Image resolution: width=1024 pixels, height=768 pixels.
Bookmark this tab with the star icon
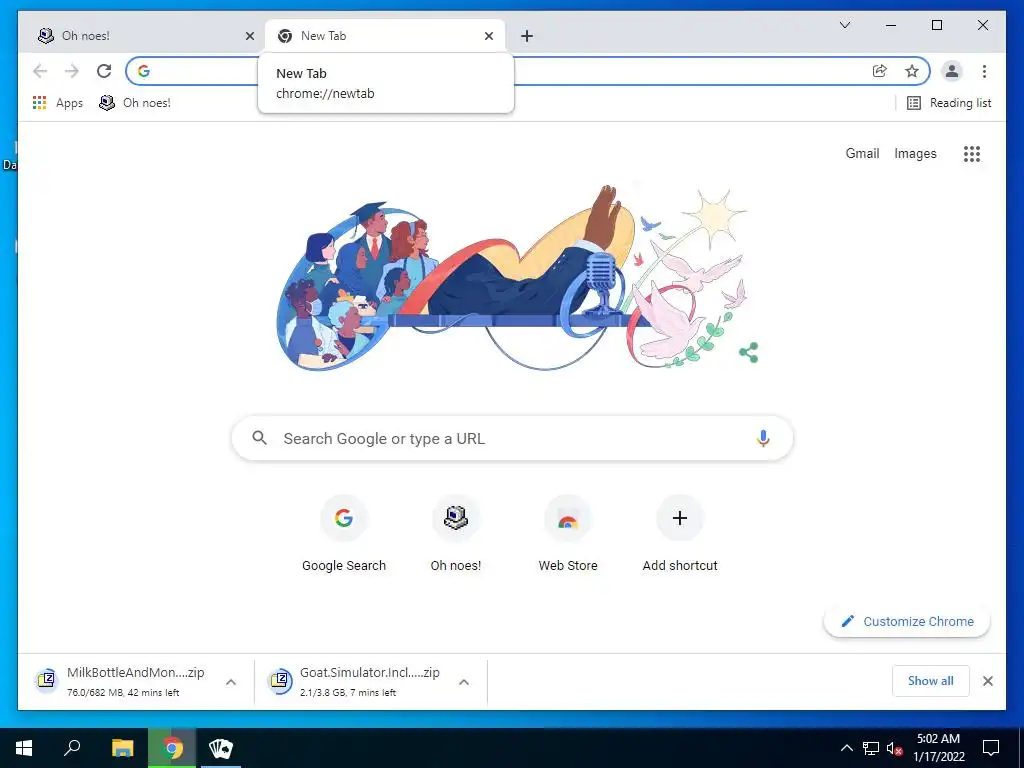[x=912, y=71]
